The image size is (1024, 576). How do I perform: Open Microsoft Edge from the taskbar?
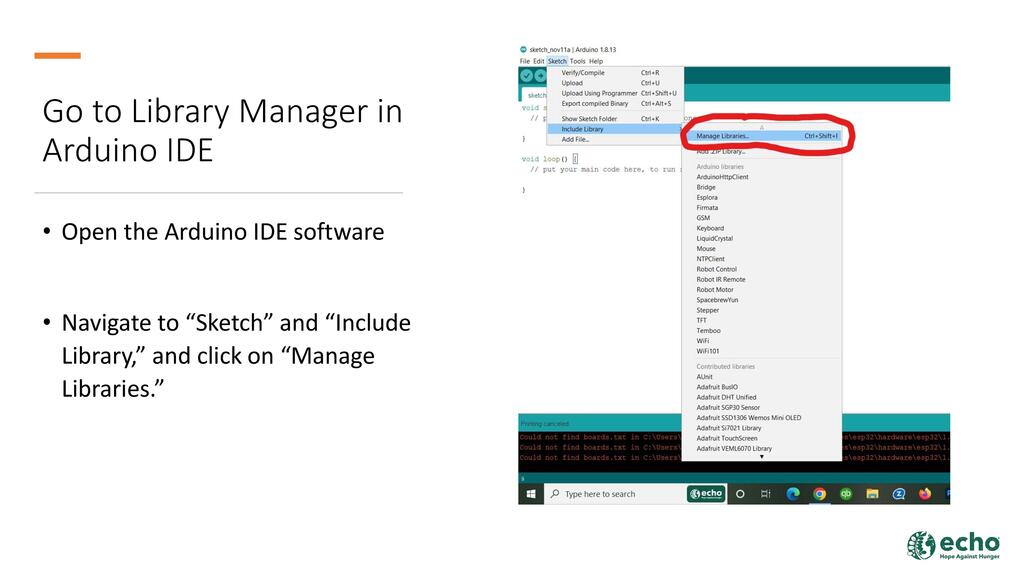[793, 494]
